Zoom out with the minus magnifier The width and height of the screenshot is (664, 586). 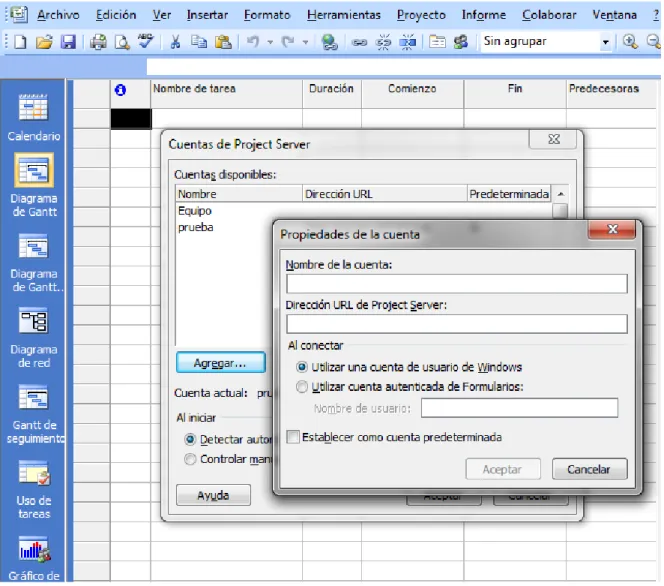(x=654, y=41)
